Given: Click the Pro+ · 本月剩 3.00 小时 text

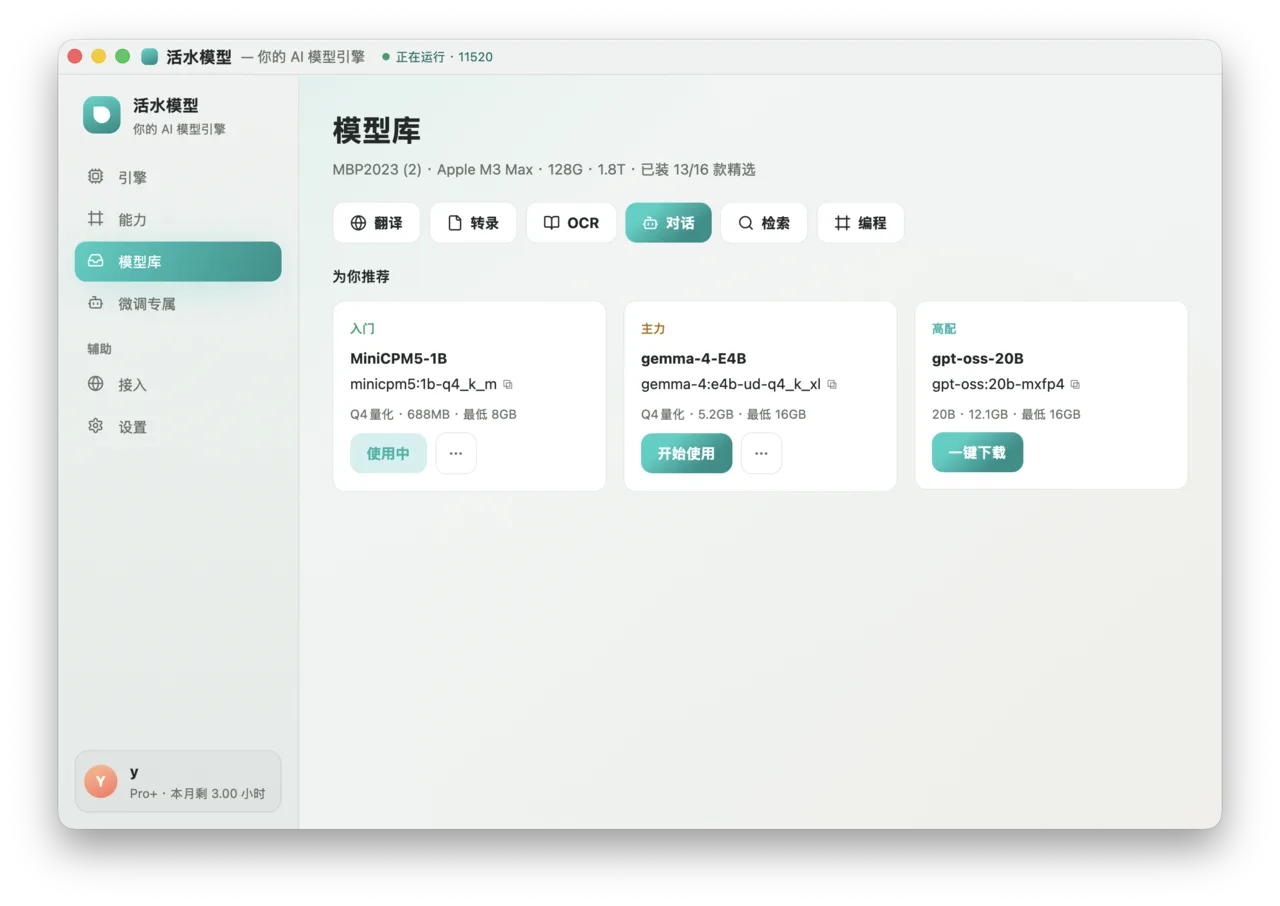Looking at the screenshot, I should point(197,793).
